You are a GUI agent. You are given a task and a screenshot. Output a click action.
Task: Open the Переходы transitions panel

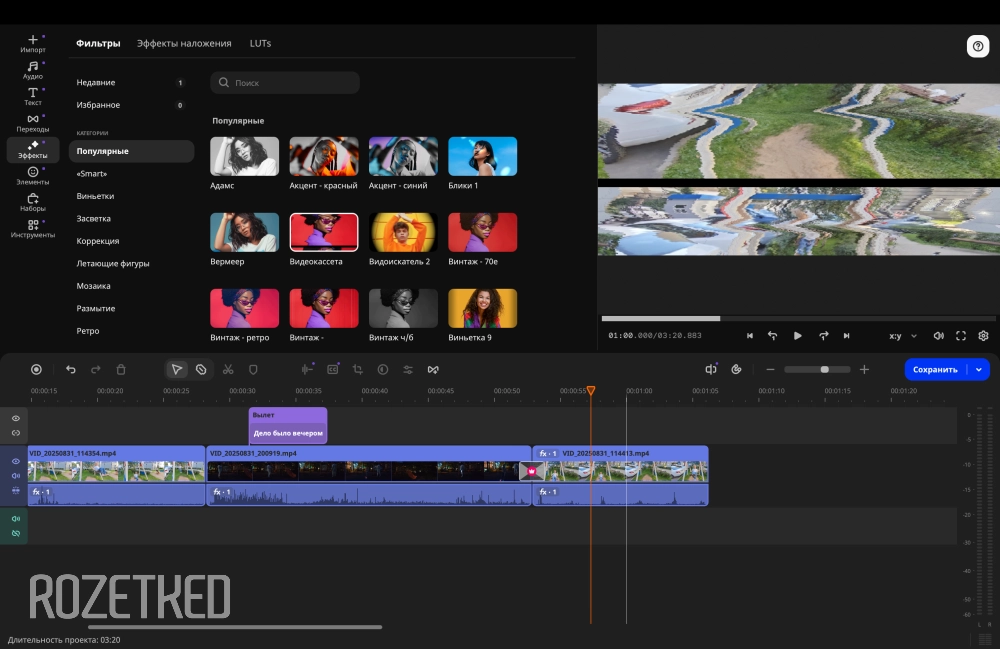coord(33,123)
